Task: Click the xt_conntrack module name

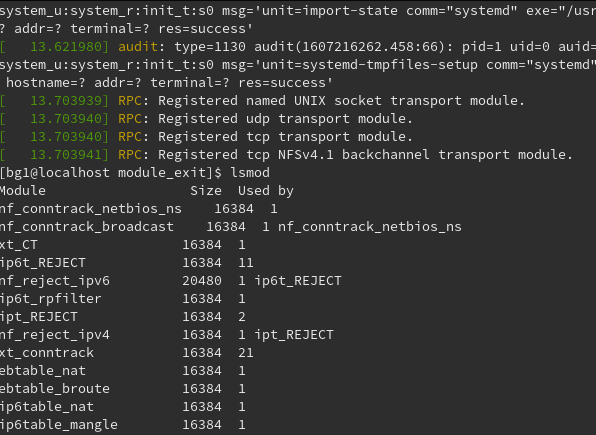Action: click(47, 353)
